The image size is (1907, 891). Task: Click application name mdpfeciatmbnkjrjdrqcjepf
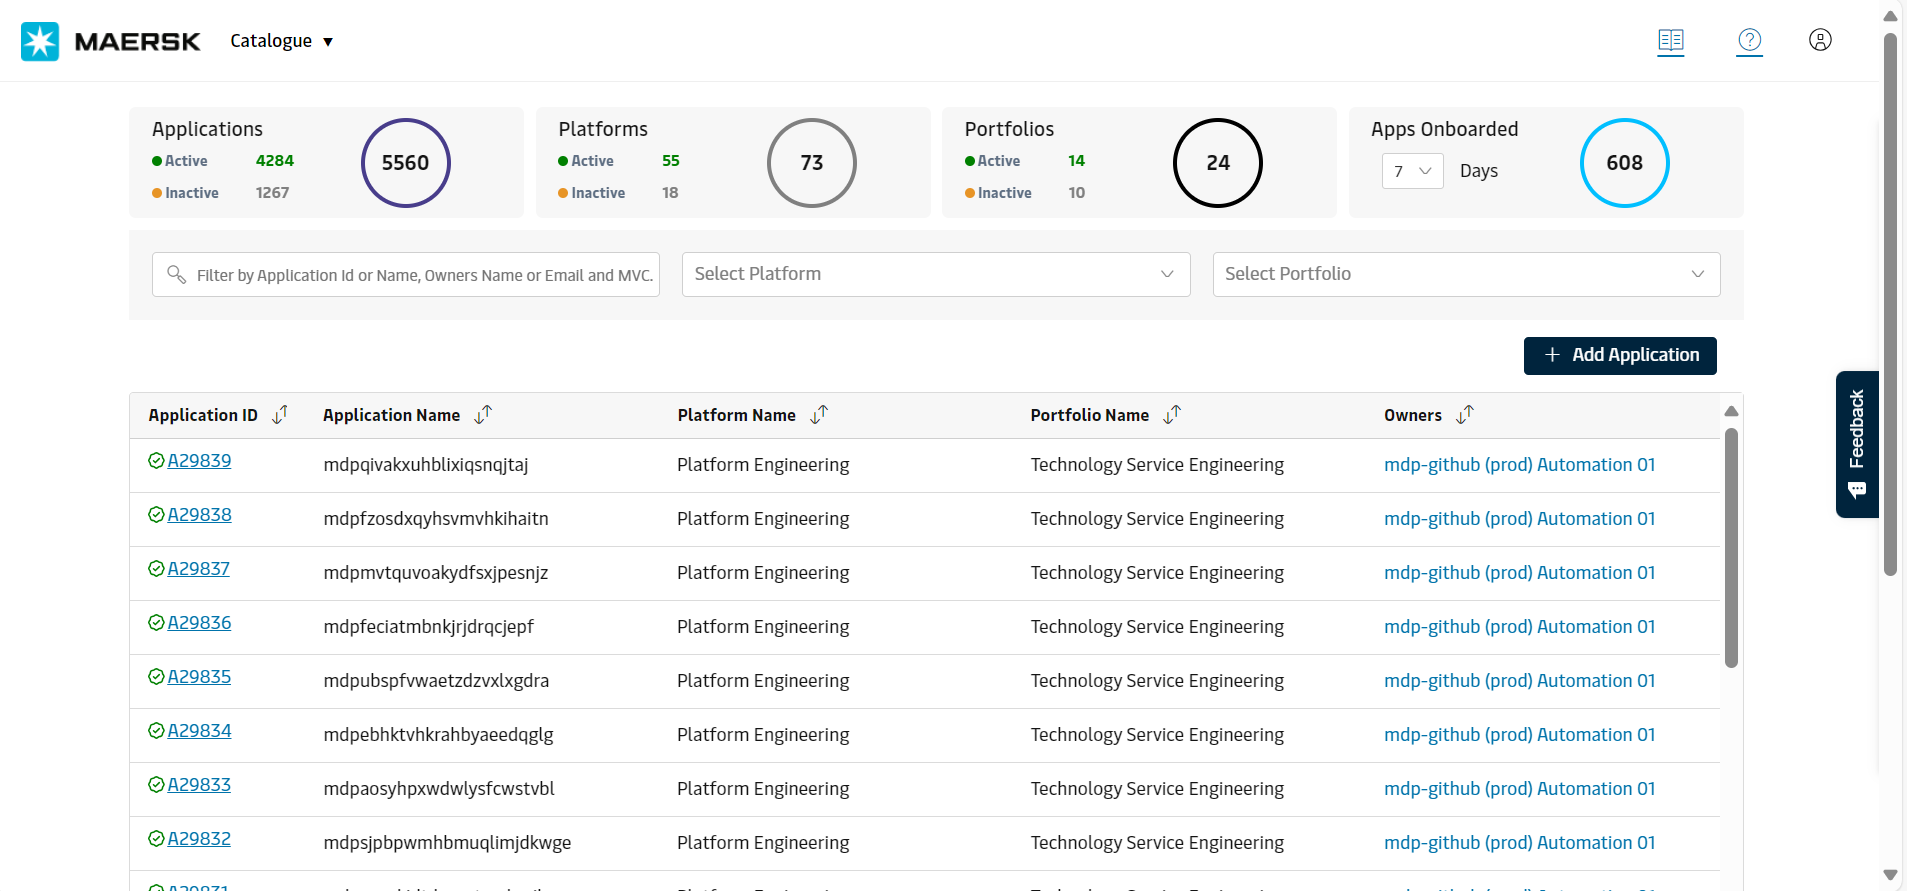(428, 627)
